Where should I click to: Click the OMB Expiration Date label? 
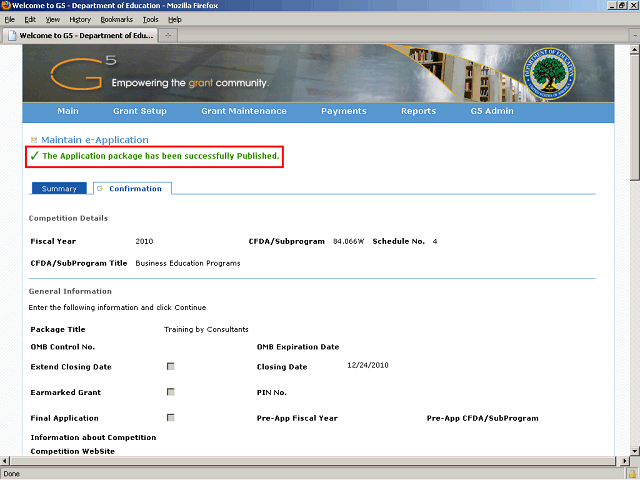pos(298,347)
